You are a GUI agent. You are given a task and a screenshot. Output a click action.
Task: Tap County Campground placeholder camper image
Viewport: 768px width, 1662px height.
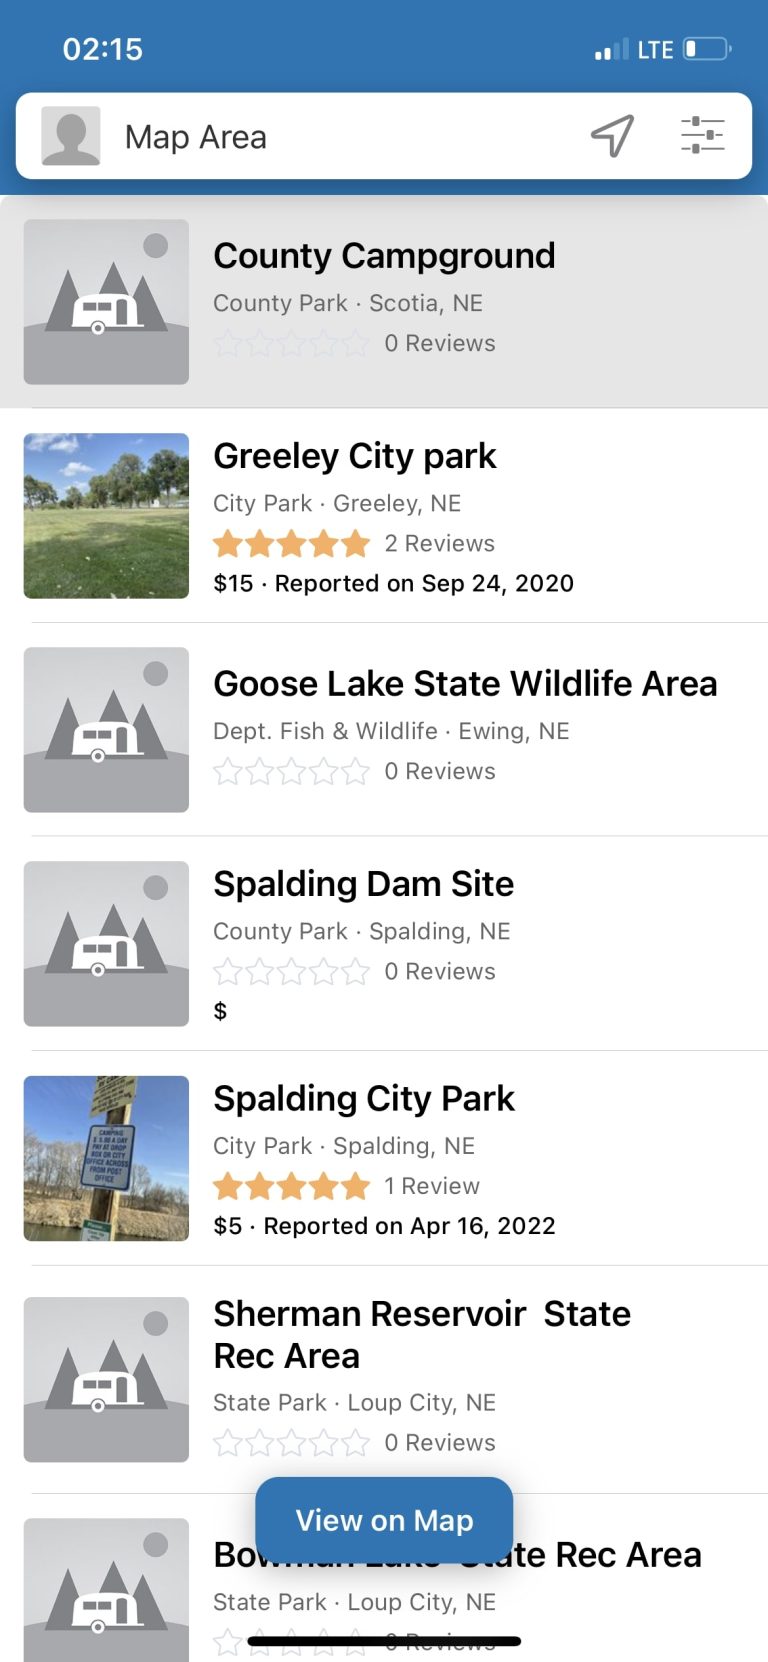click(106, 302)
